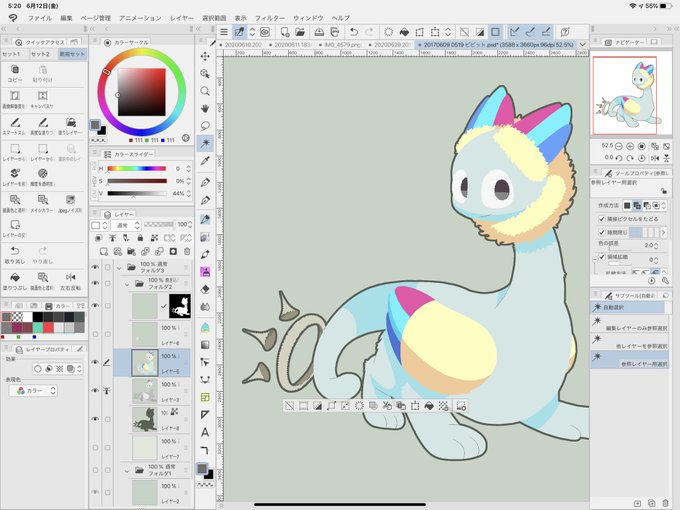
Task: Open the layer palette color dropdown
Action: pyautogui.click(x=99, y=225)
